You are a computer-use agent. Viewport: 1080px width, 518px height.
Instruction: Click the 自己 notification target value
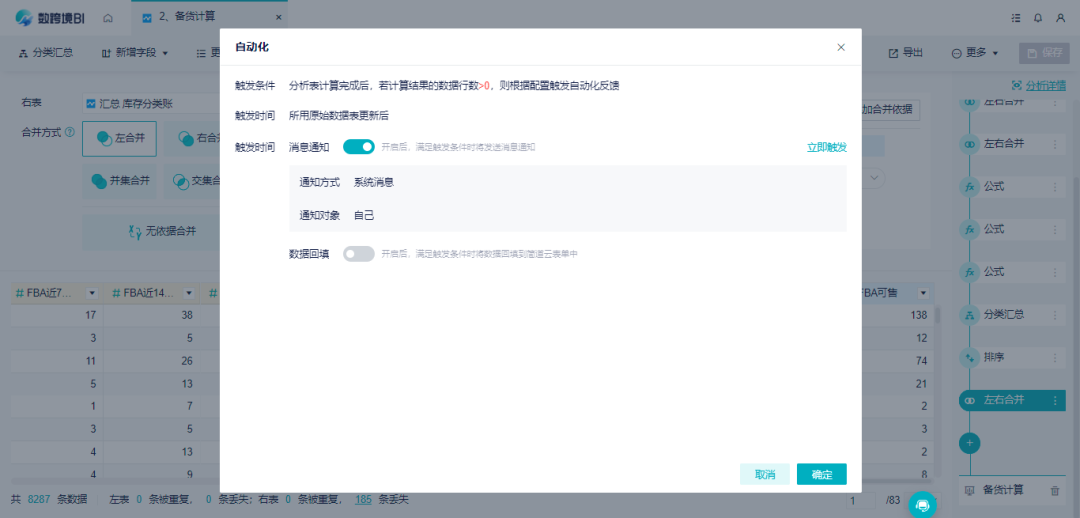(x=364, y=216)
